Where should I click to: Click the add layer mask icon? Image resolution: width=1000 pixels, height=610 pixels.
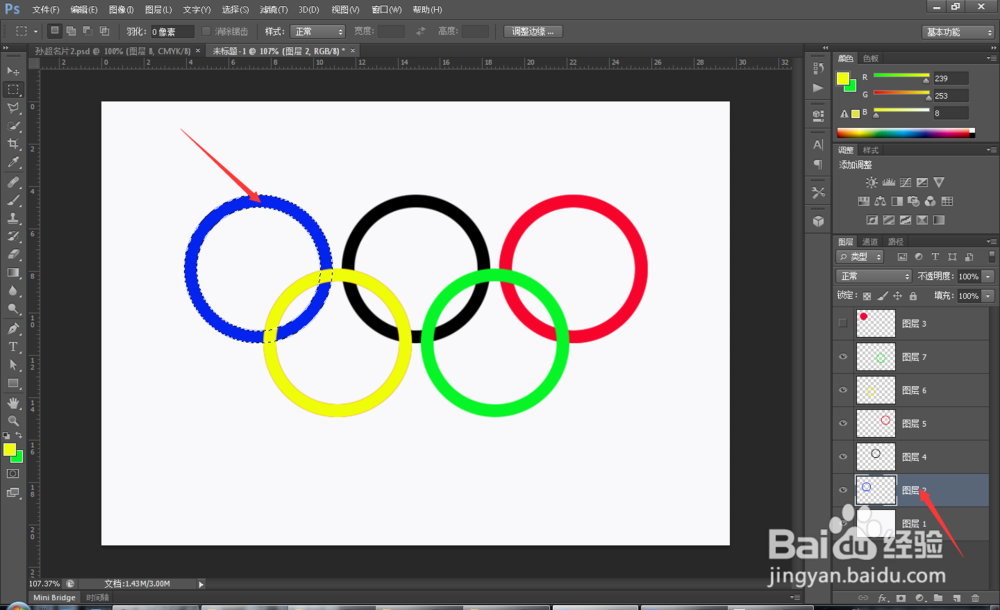tap(901, 598)
